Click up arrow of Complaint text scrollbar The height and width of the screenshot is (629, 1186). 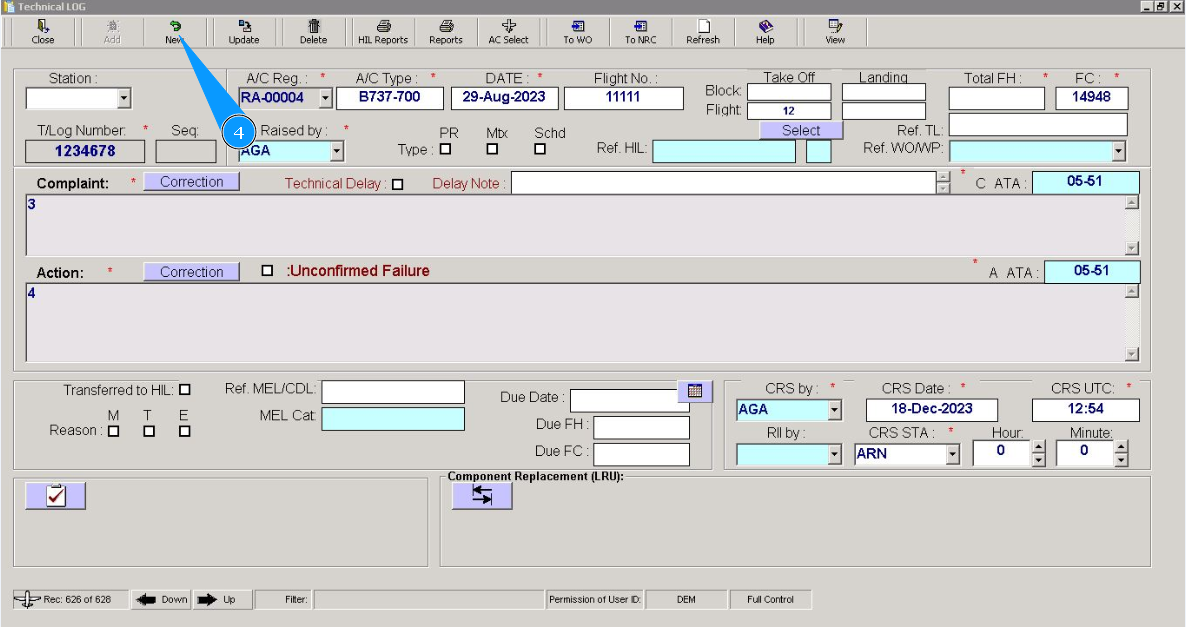pyautogui.click(x=1132, y=202)
